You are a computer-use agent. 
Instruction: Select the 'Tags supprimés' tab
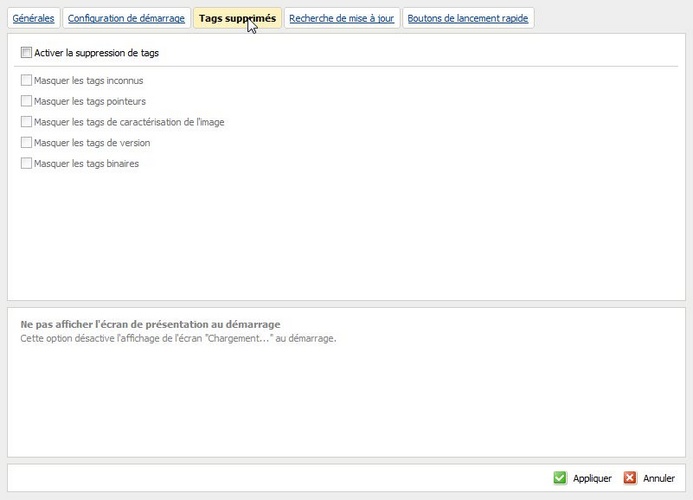(x=237, y=18)
